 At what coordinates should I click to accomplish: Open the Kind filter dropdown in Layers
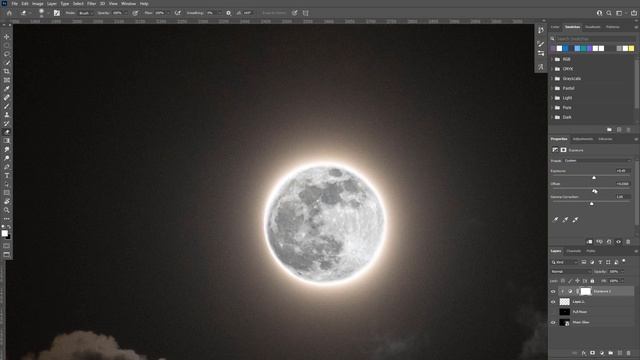[x=564, y=262]
